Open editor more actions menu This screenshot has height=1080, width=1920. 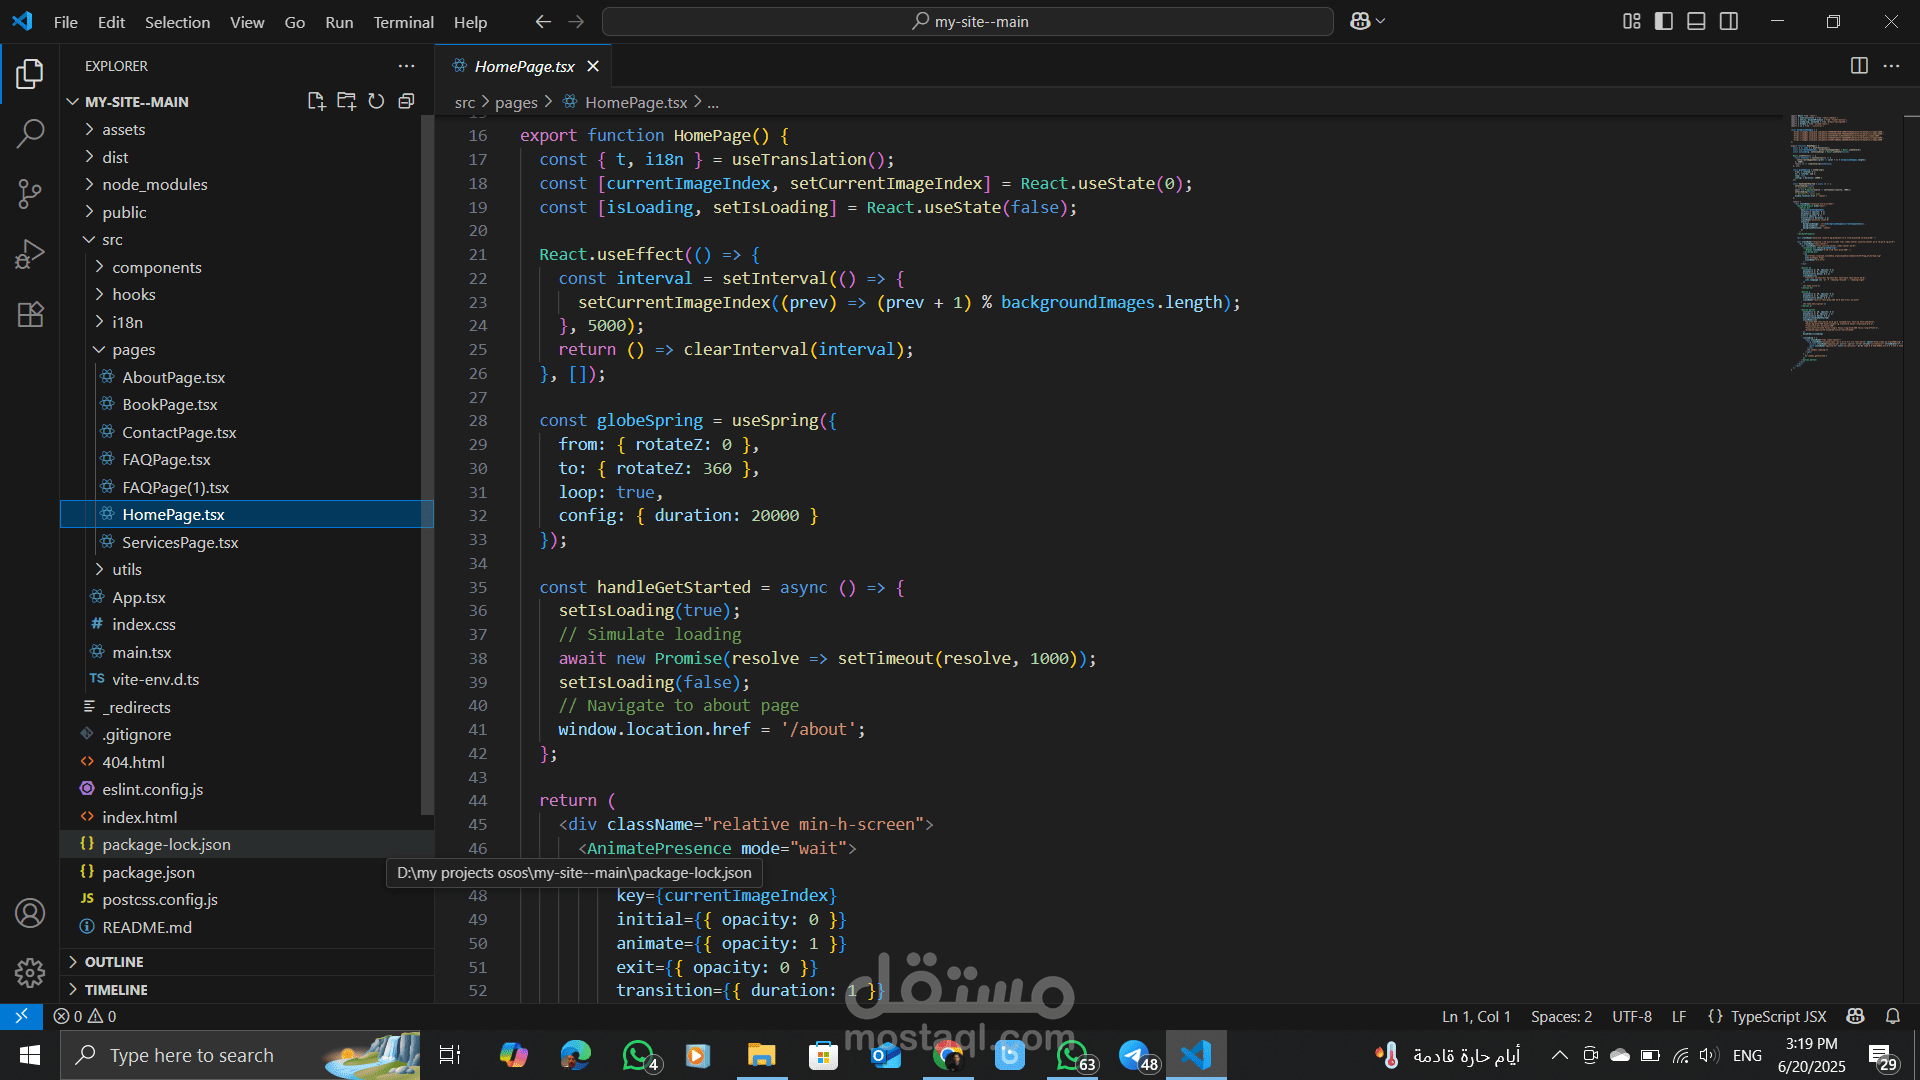tap(1891, 66)
